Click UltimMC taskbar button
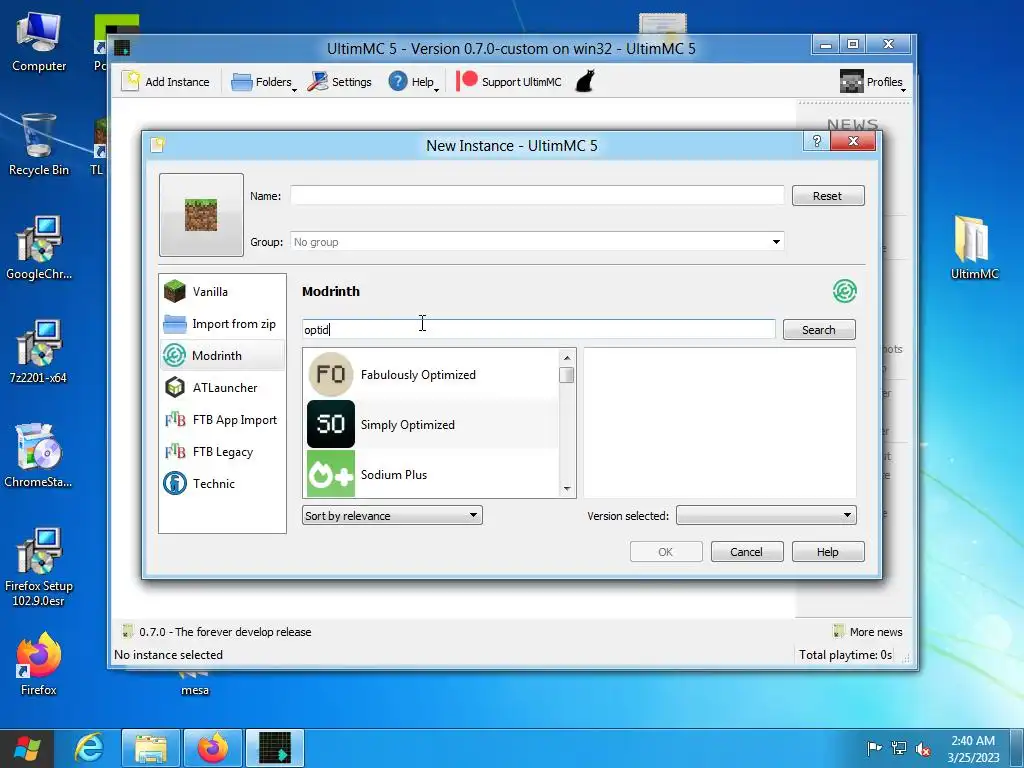The height and width of the screenshot is (768, 1024). 275,748
